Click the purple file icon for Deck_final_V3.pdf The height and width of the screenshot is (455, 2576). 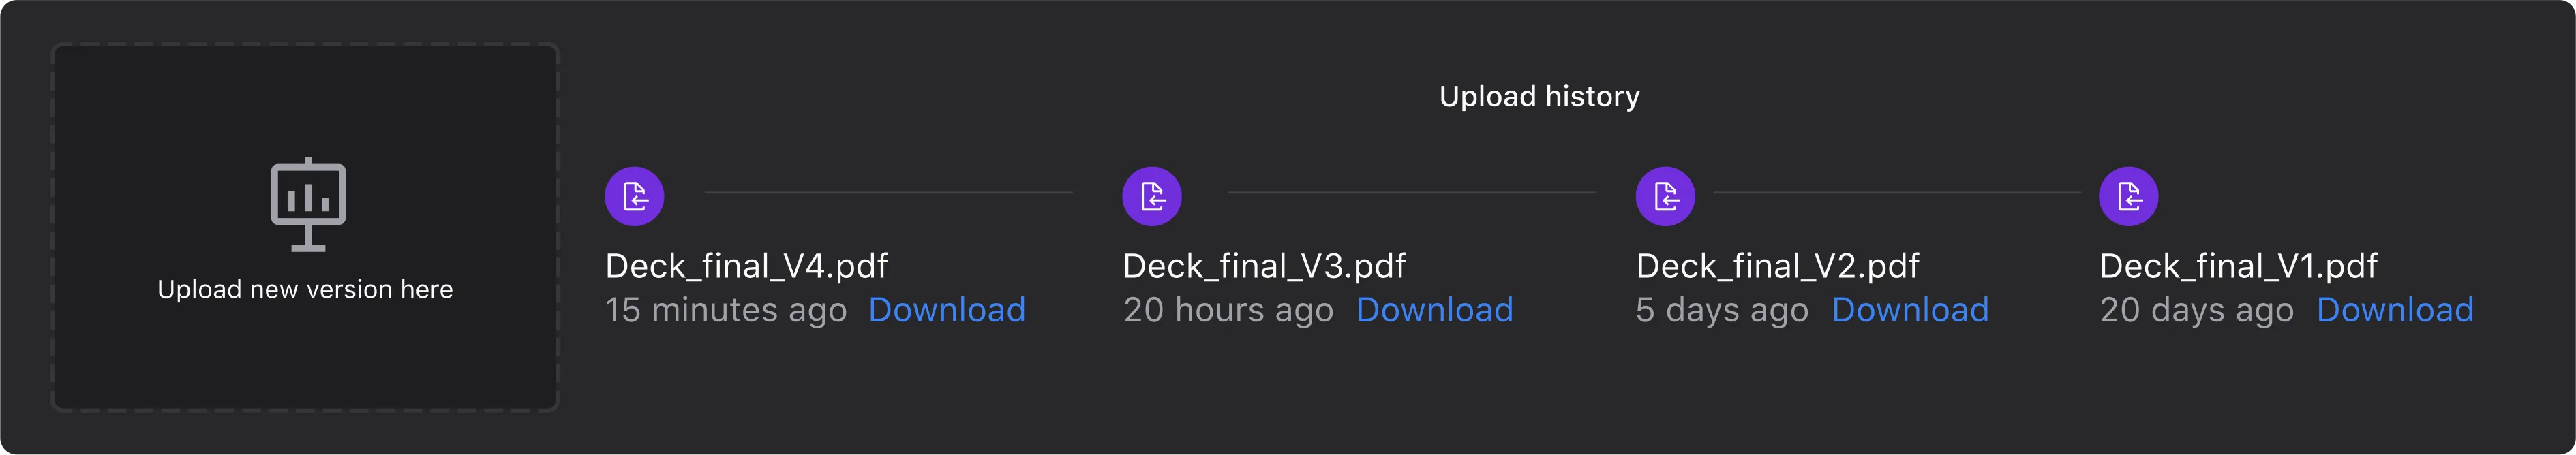[1151, 196]
